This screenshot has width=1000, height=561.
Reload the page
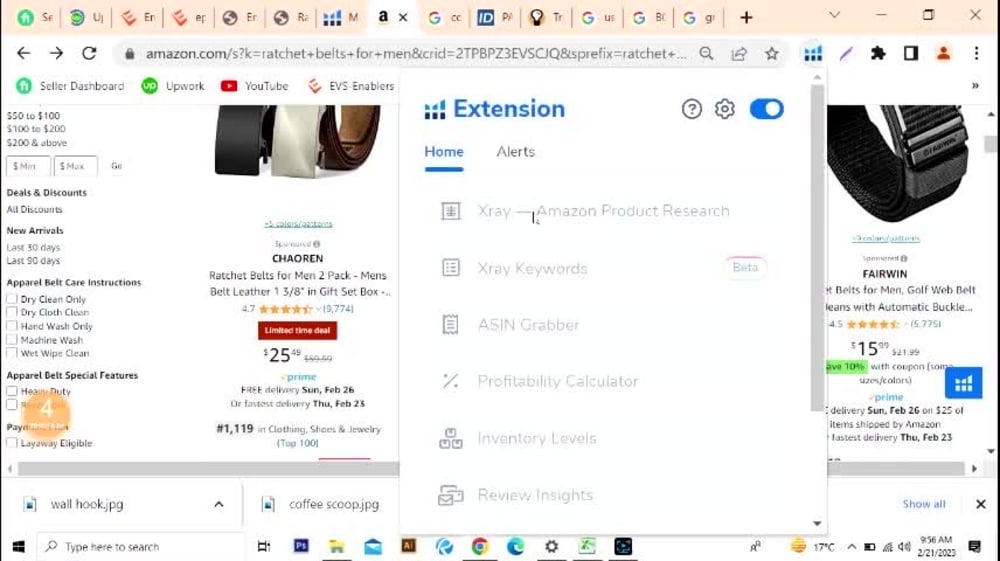tap(89, 54)
